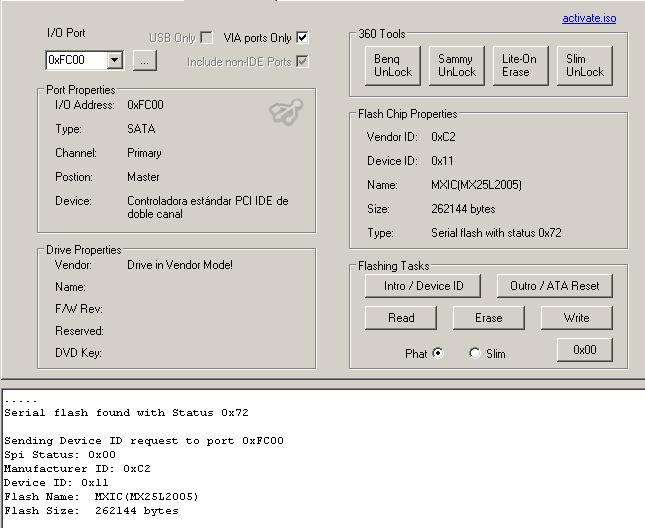Click the I/O Address value 0xFC00 in Port Properties
This screenshot has width=645, height=528.
(145, 105)
